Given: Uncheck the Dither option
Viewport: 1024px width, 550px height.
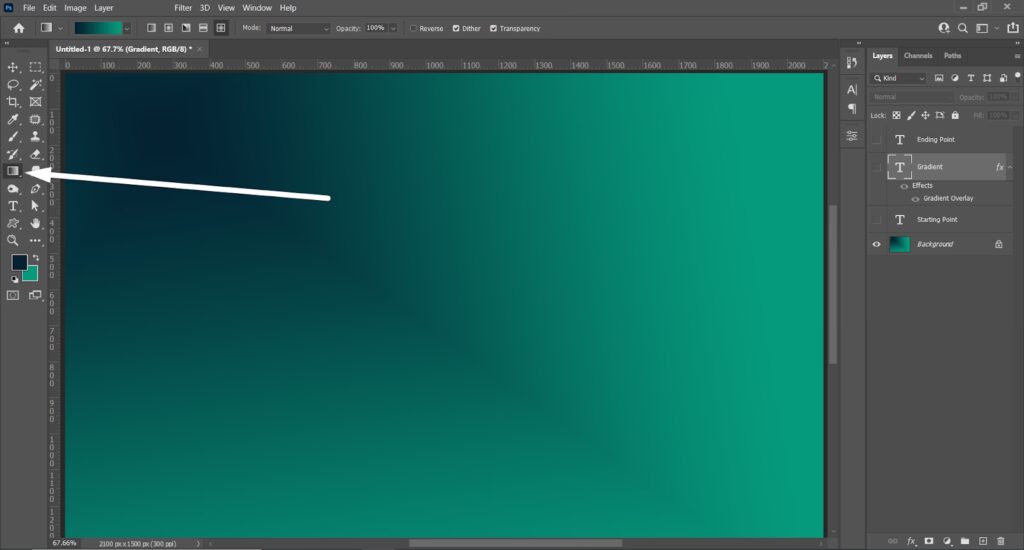Looking at the screenshot, I should click(457, 28).
